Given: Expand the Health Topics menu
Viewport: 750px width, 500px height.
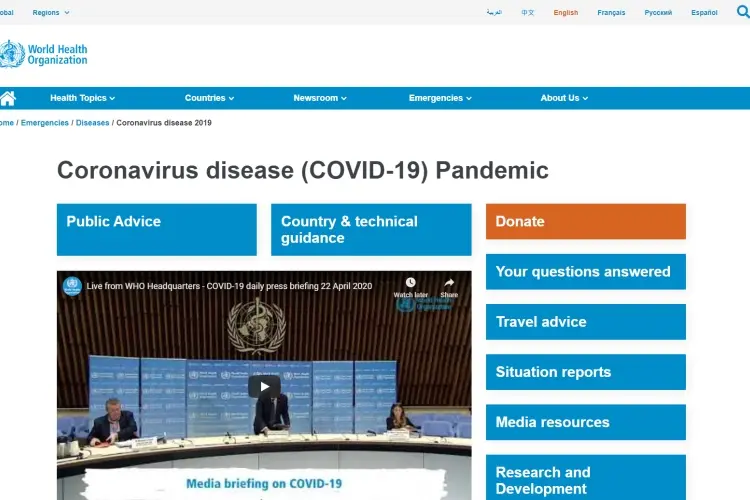Looking at the screenshot, I should click(x=82, y=98).
